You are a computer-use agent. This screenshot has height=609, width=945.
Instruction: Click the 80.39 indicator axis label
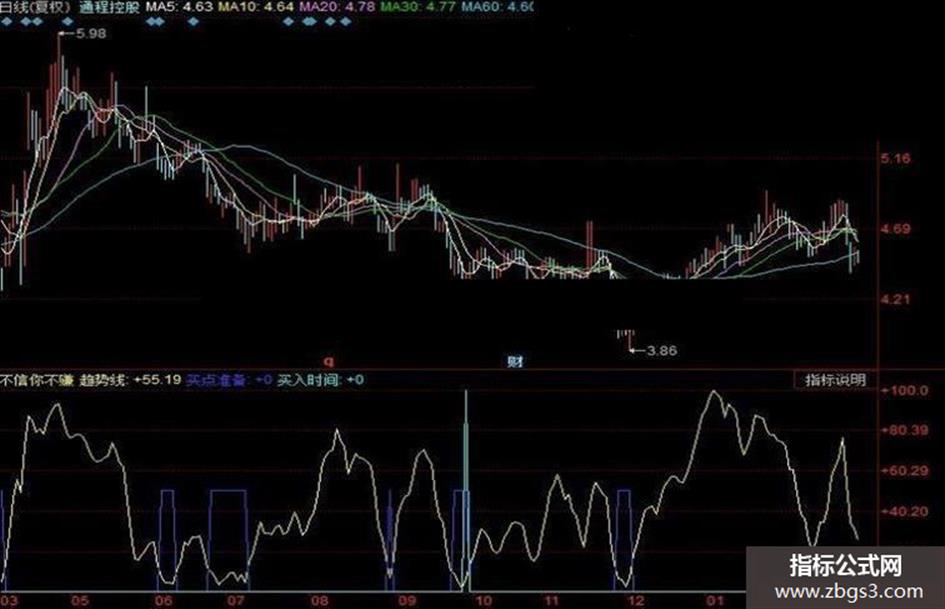(905, 431)
